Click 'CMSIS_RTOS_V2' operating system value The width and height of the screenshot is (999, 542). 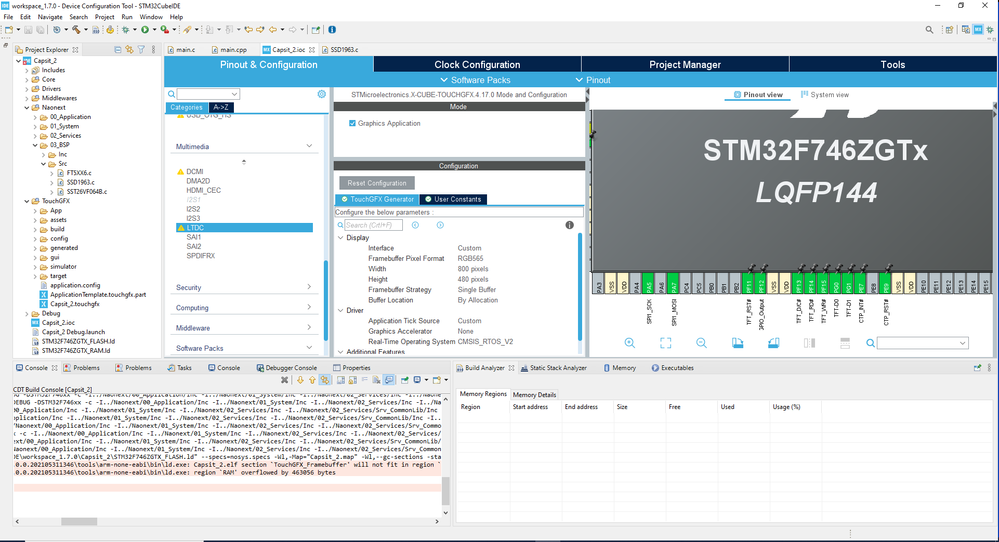485,341
